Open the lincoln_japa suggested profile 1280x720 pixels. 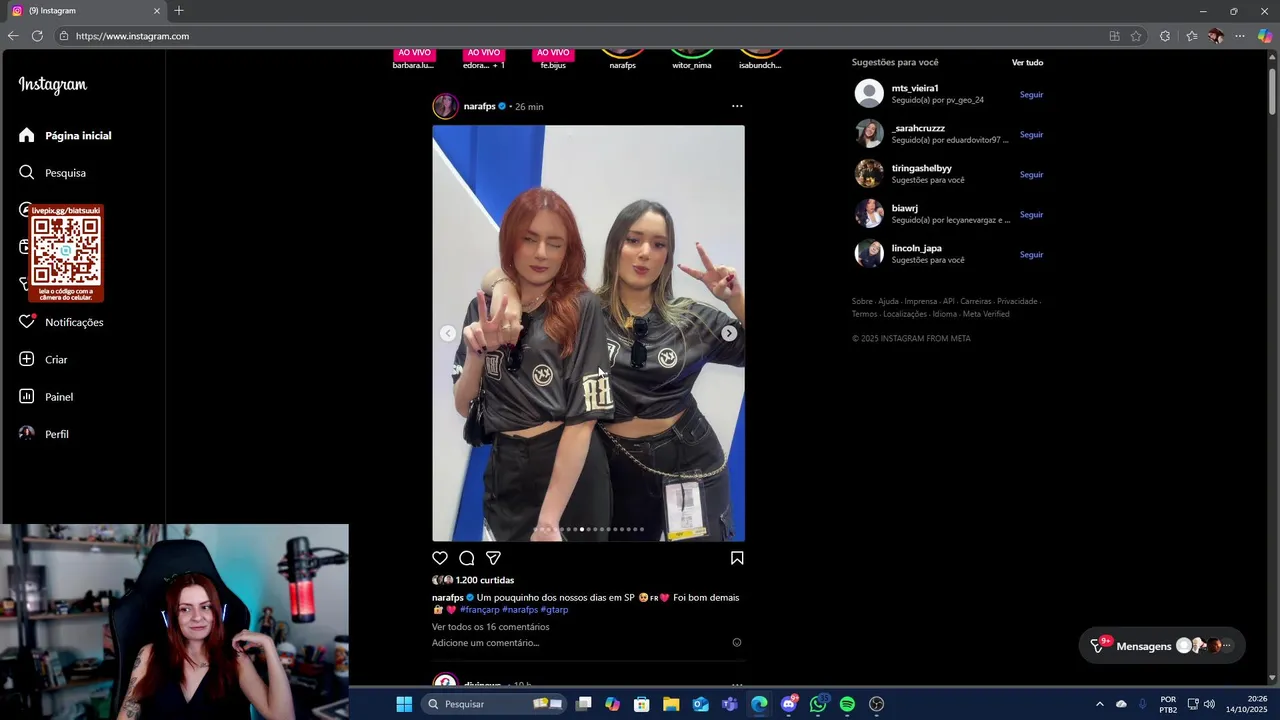[916, 248]
